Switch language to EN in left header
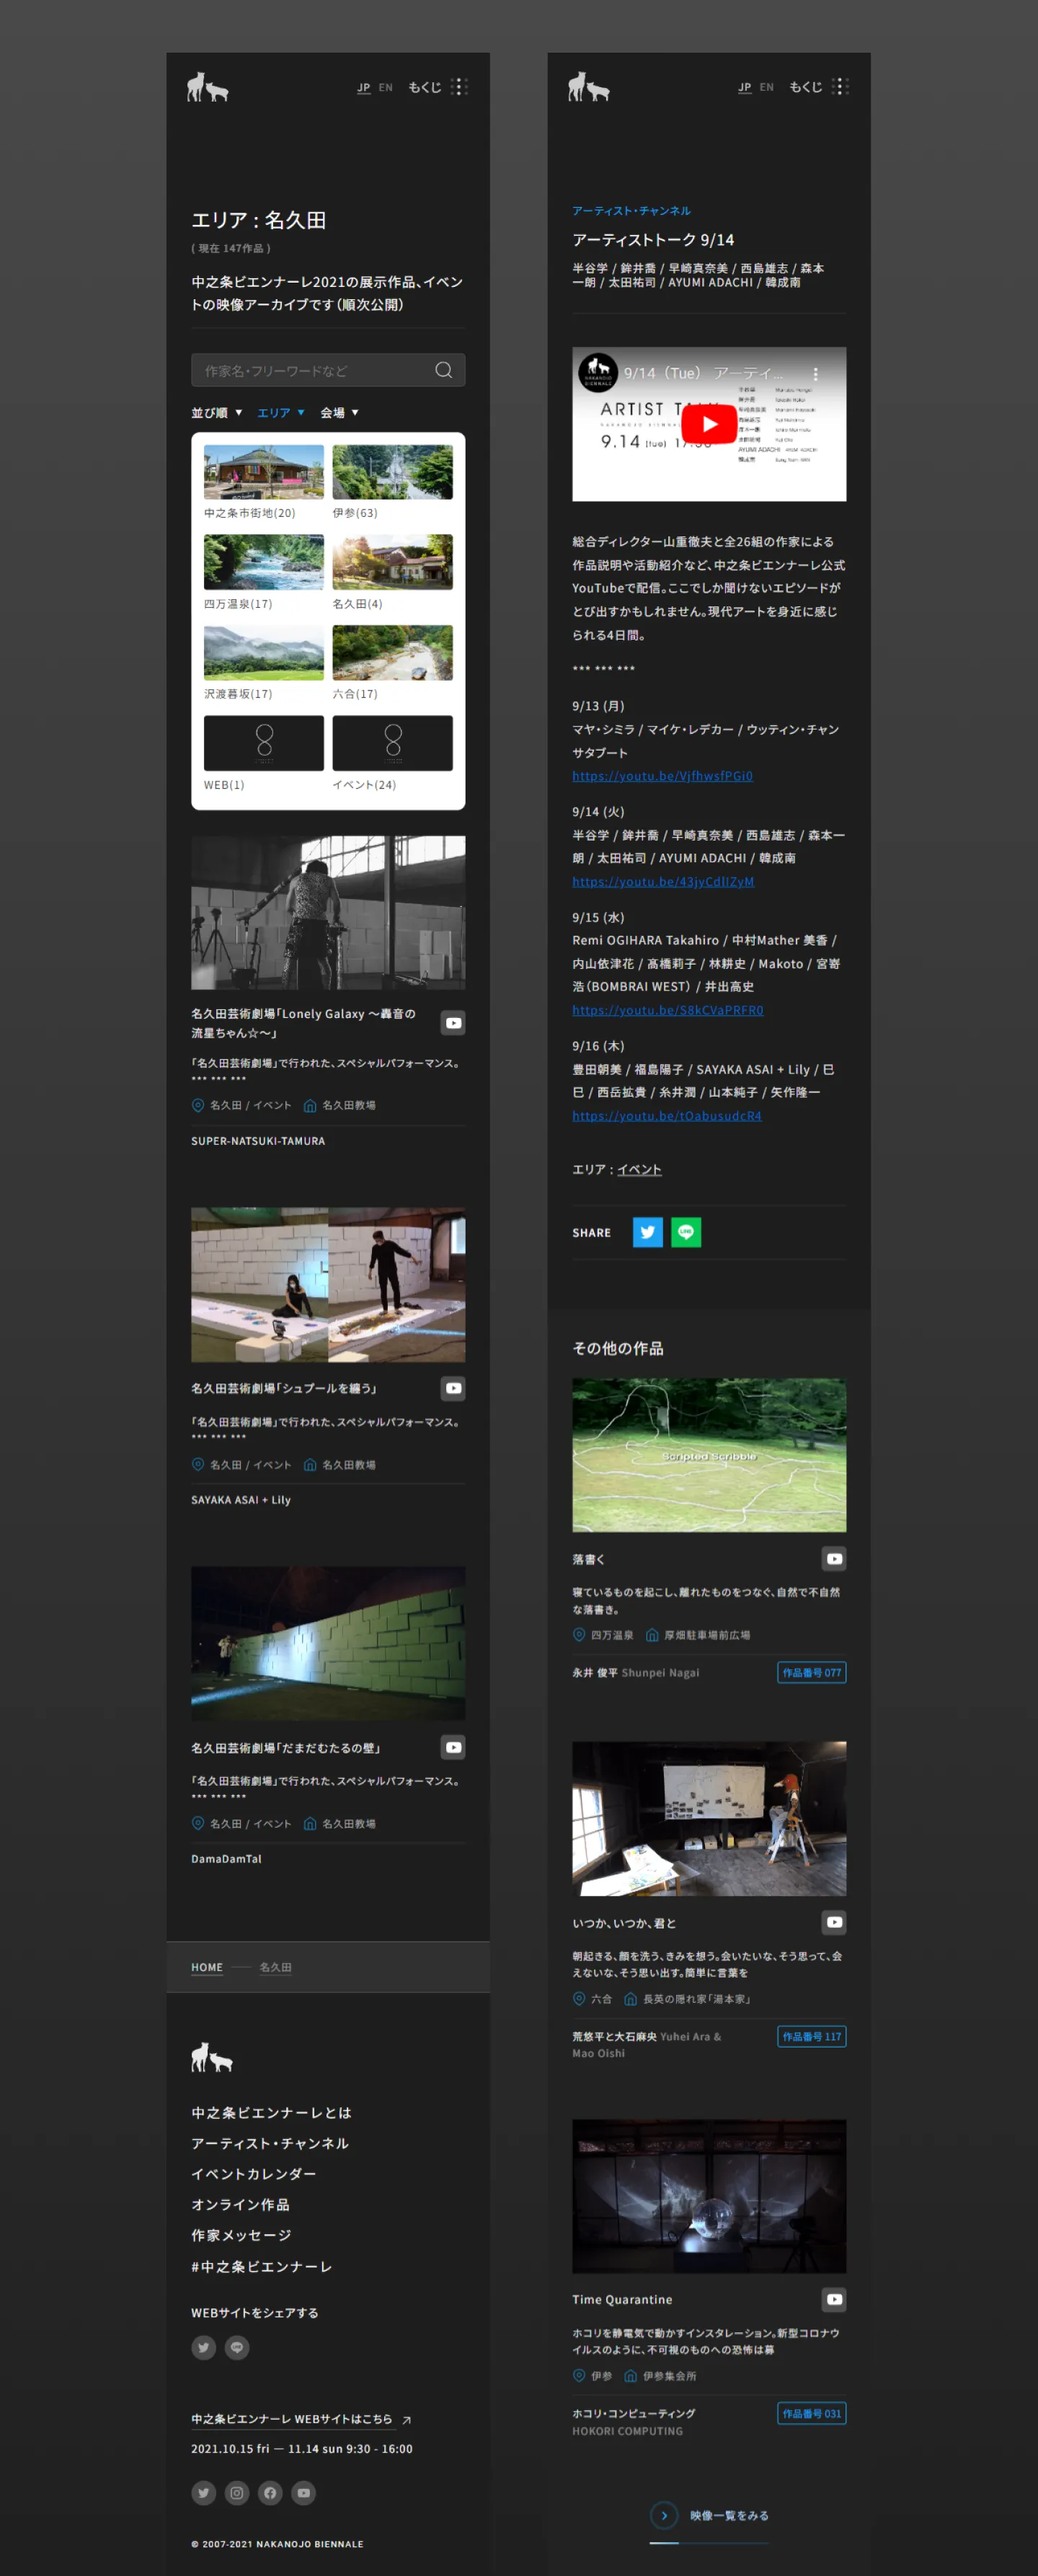The height and width of the screenshot is (2576, 1038). tap(385, 88)
